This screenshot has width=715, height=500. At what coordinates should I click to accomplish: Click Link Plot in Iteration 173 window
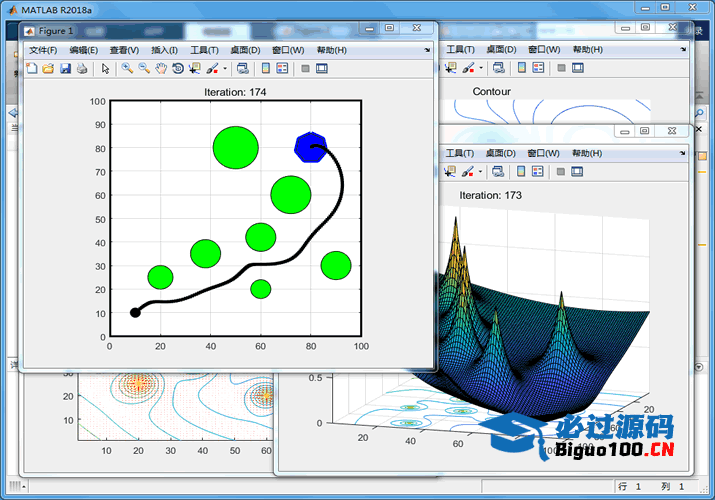click(497, 172)
